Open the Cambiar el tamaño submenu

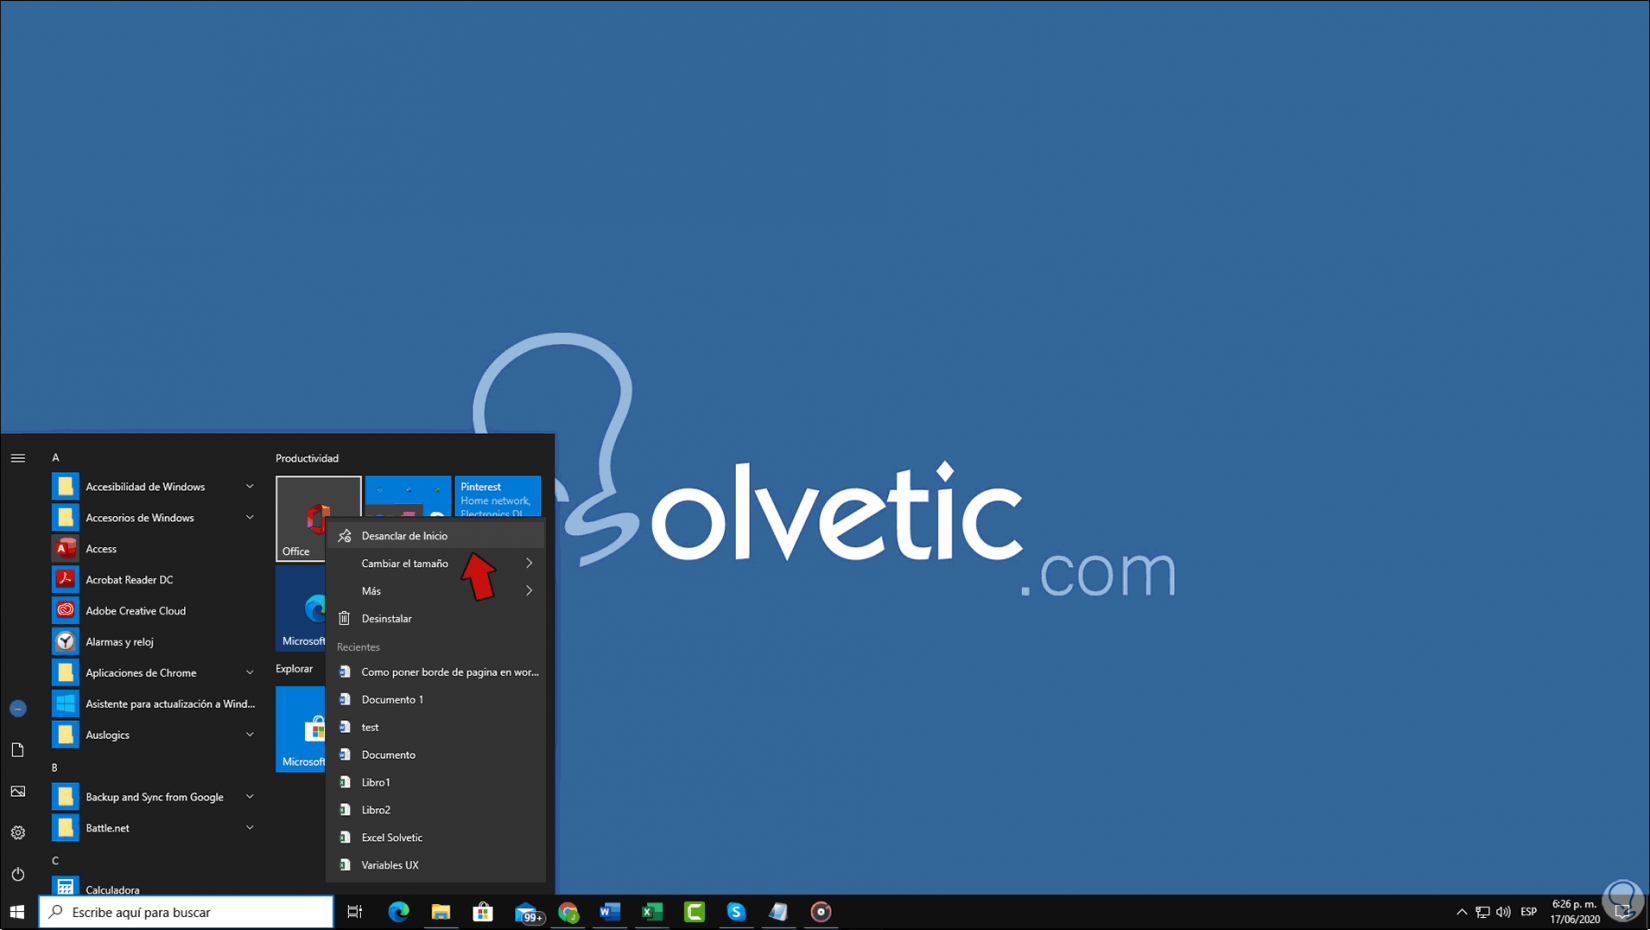436,563
